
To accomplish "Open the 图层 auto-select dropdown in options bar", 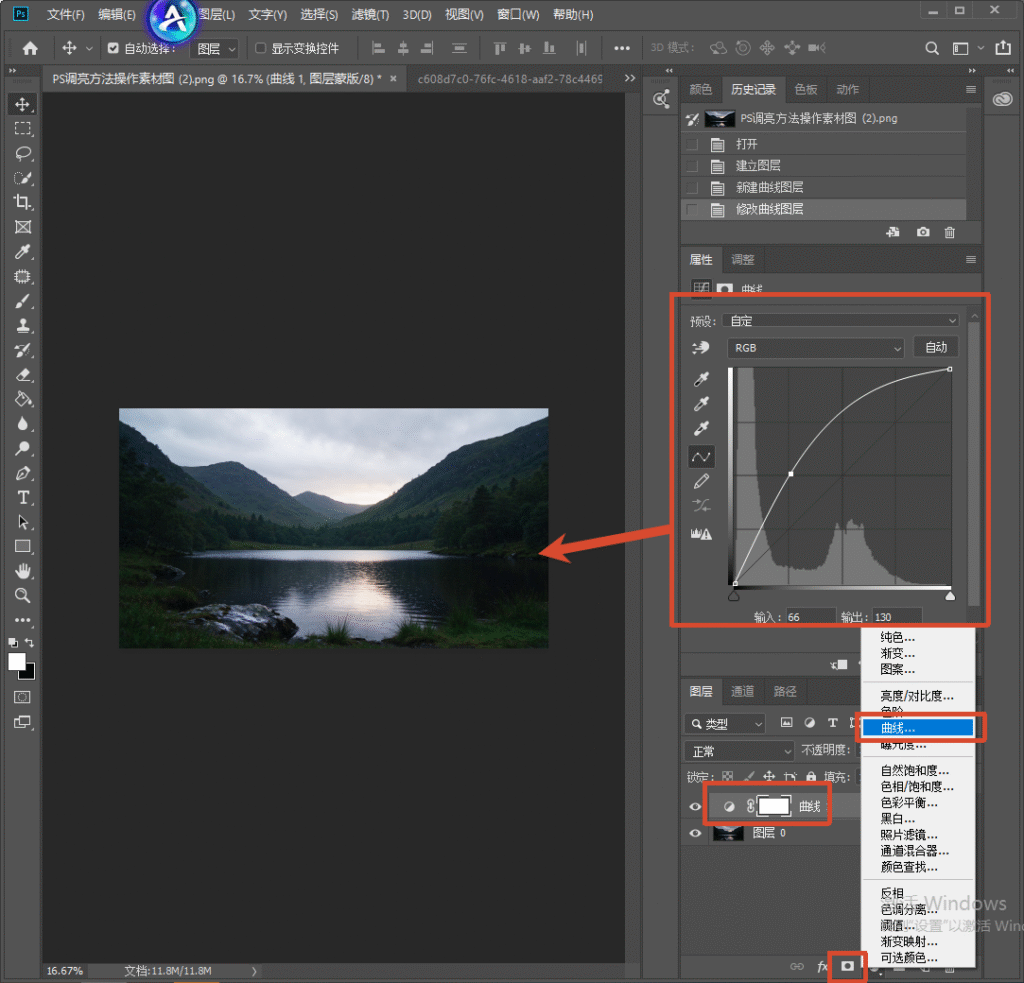I will click(x=214, y=49).
